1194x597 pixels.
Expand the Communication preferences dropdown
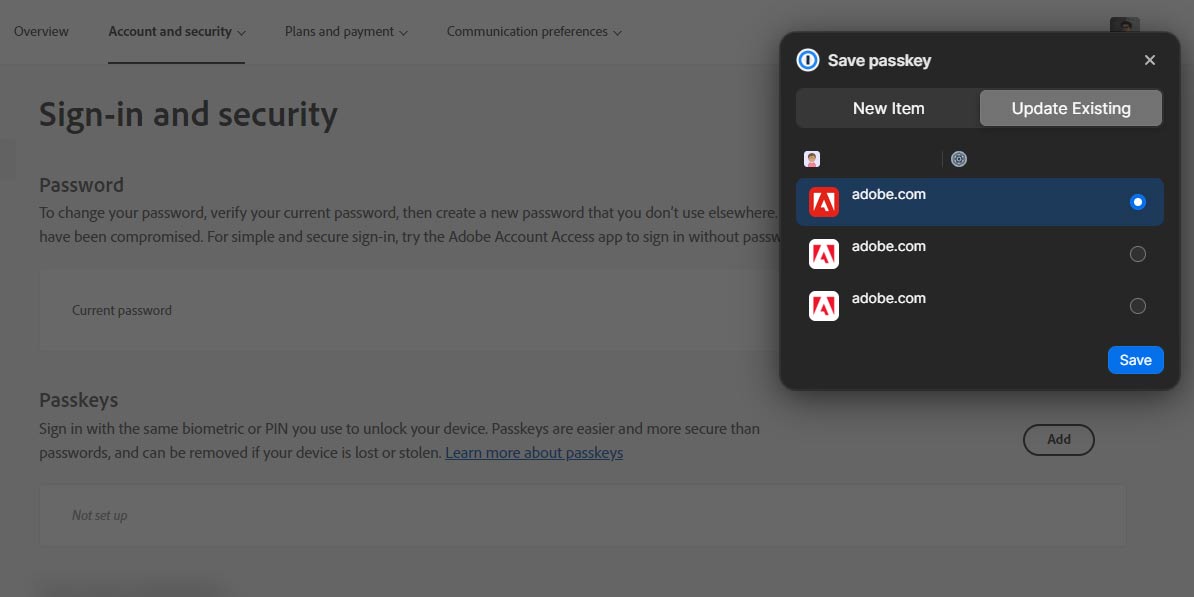[x=534, y=31]
